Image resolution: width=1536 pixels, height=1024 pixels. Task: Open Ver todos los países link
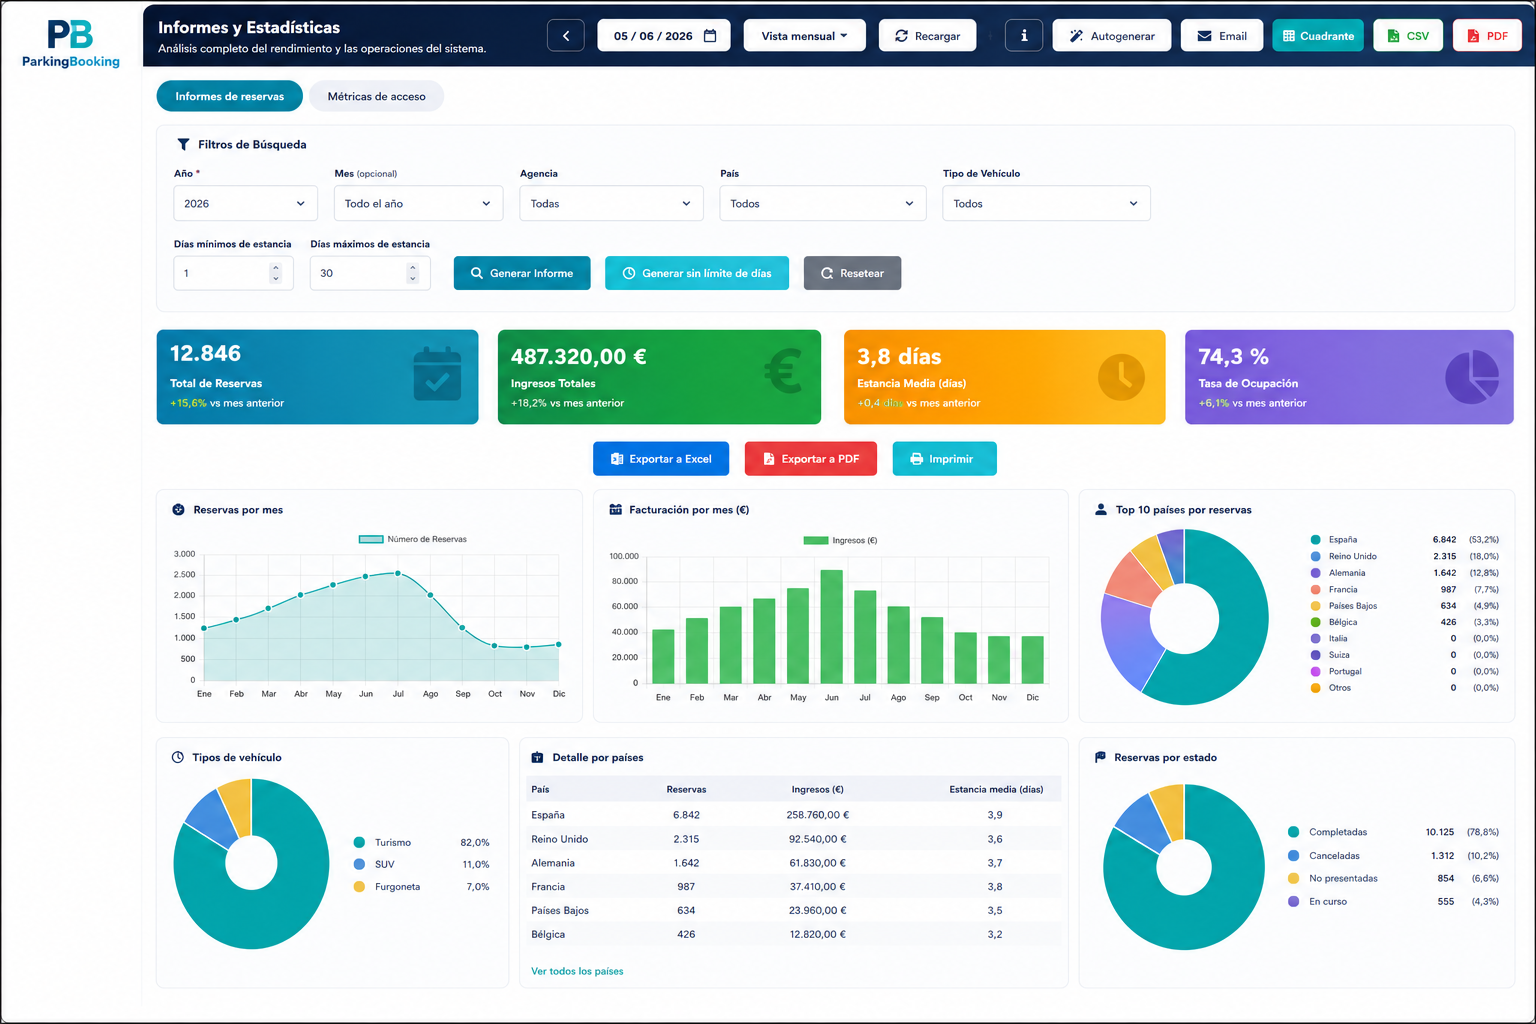click(x=577, y=971)
